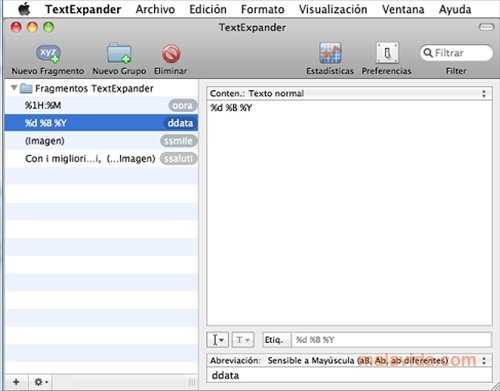
Task: Open the Apple menu
Action: click(24, 9)
